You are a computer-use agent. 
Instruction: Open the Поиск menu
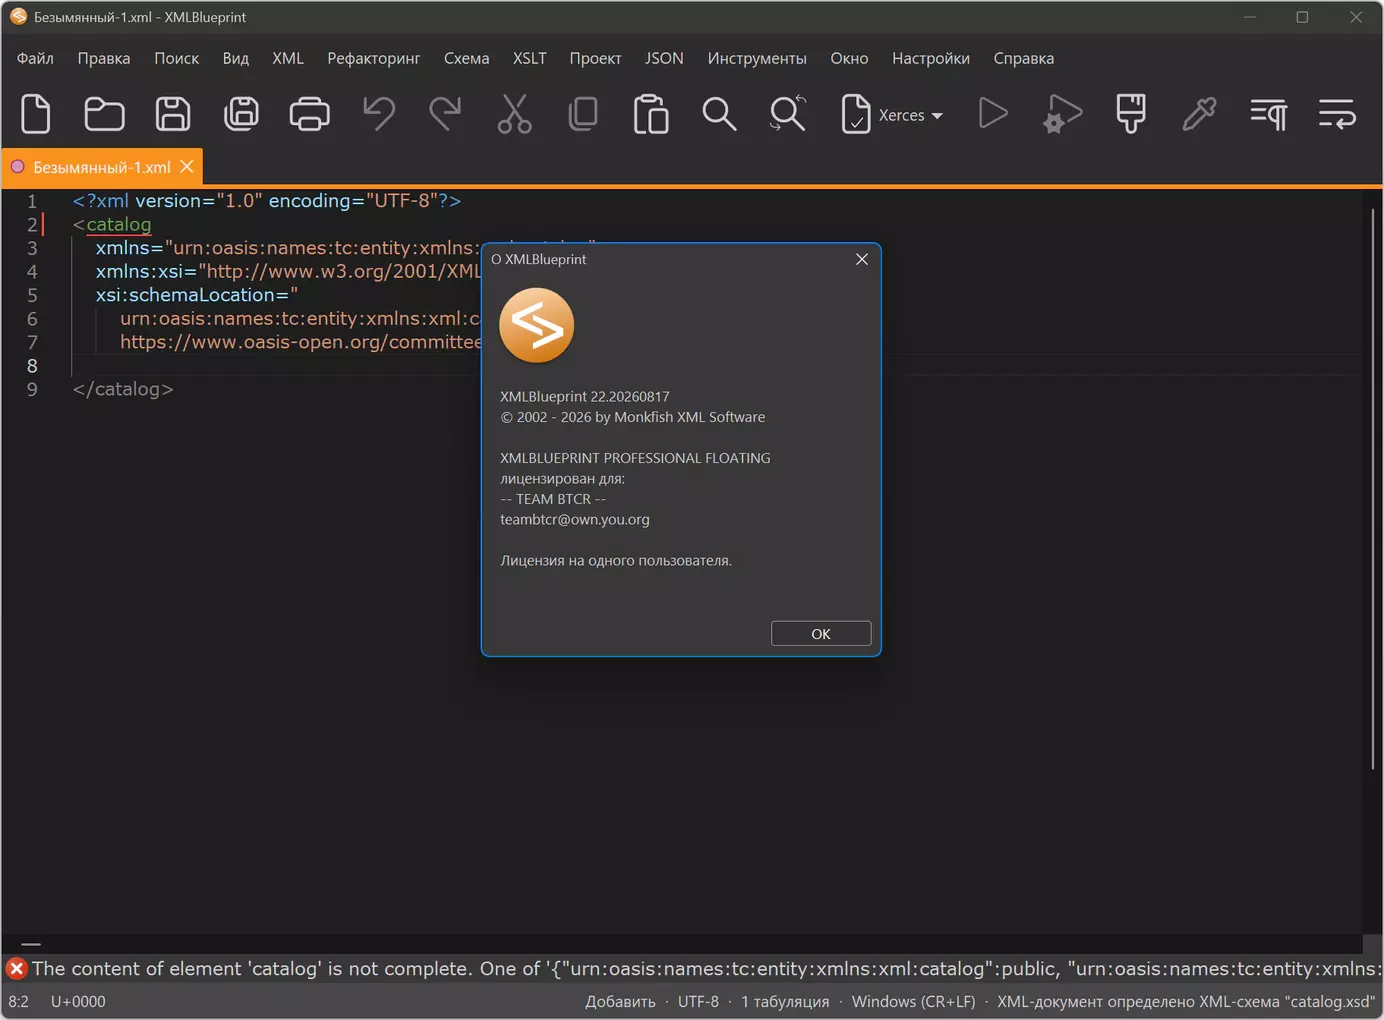[x=176, y=58]
